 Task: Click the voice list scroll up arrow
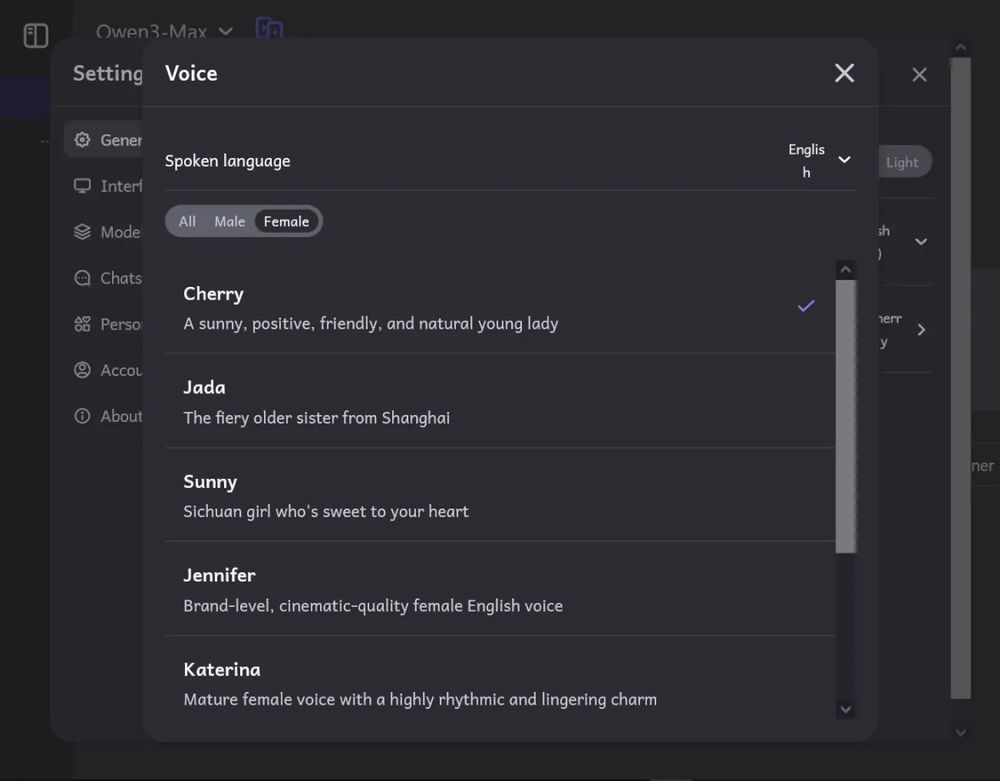click(846, 270)
